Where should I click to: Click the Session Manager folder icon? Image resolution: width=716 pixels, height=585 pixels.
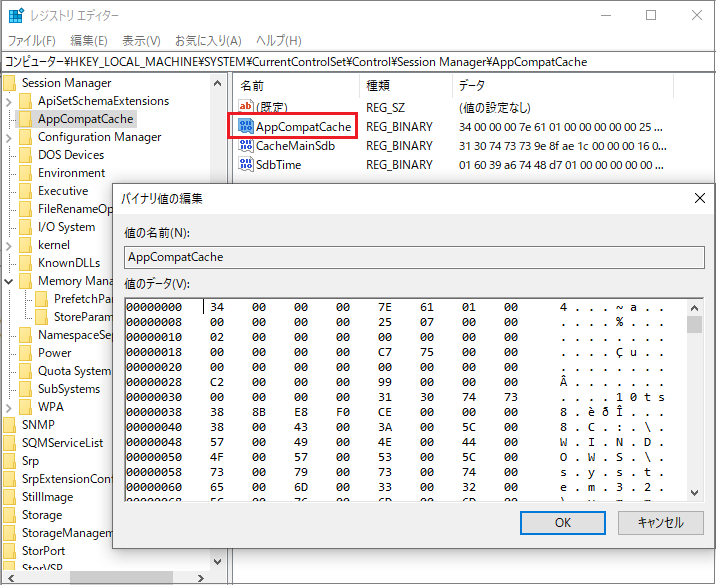pyautogui.click(x=10, y=83)
